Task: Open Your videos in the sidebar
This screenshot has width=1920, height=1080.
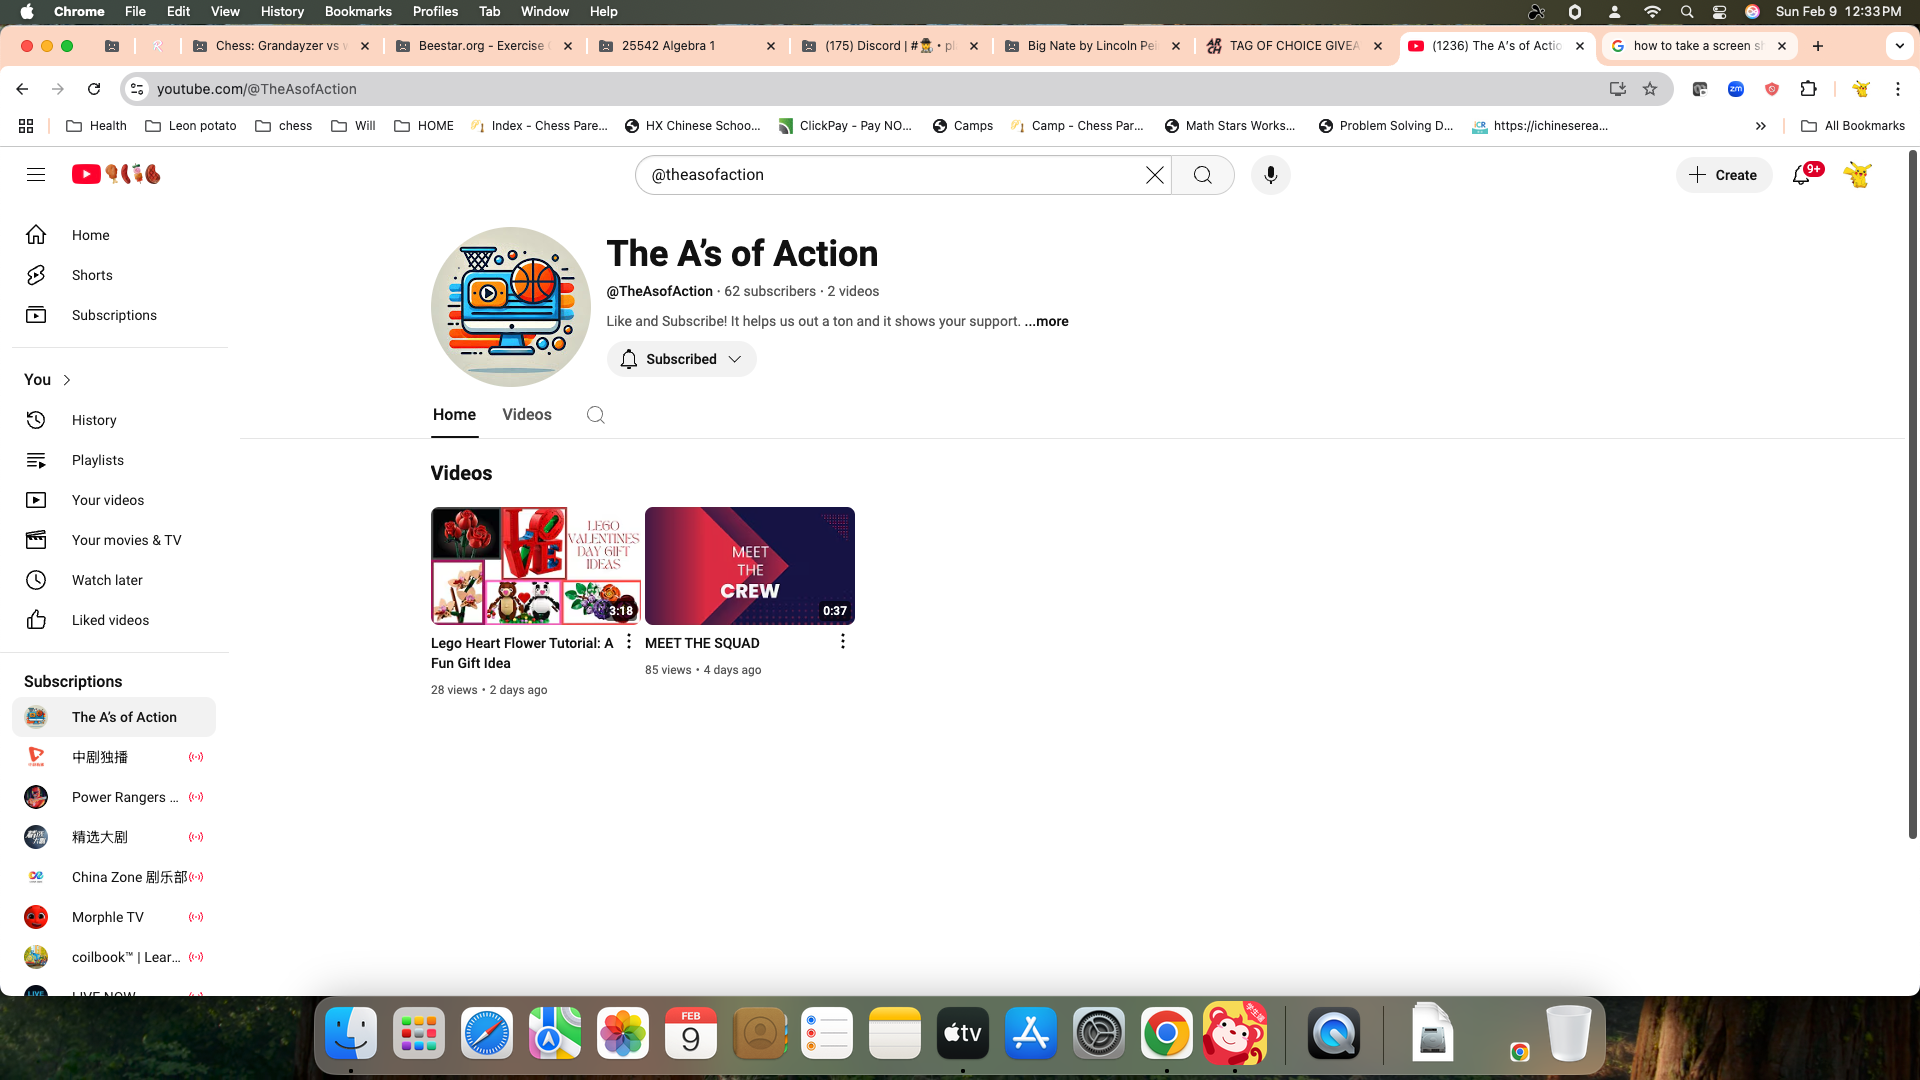Action: click(x=114, y=500)
